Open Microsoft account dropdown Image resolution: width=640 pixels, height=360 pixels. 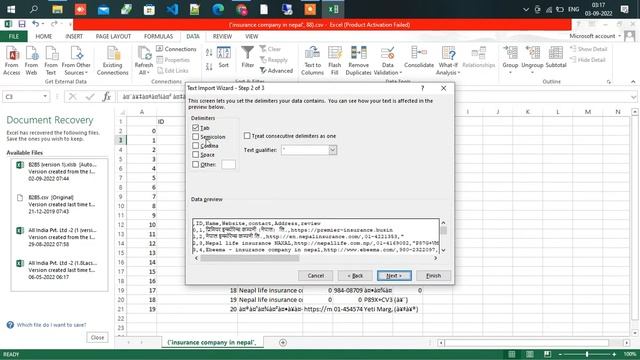(x=595, y=36)
